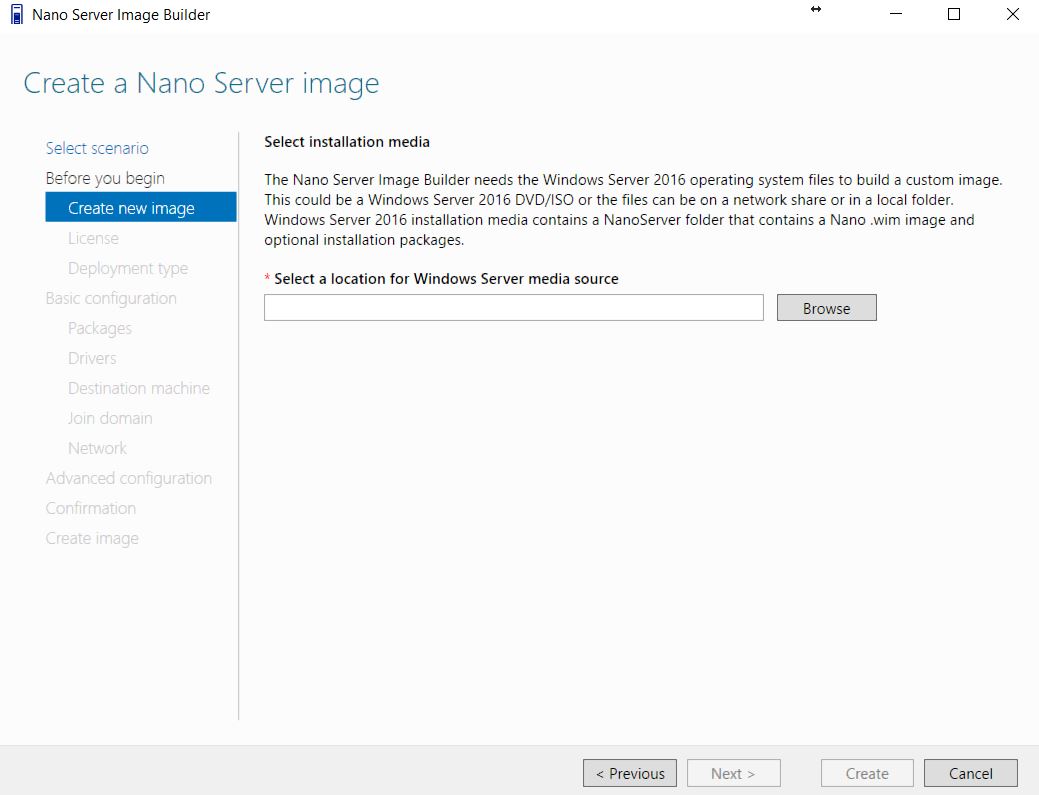Select the Confirmation step

pos(91,508)
